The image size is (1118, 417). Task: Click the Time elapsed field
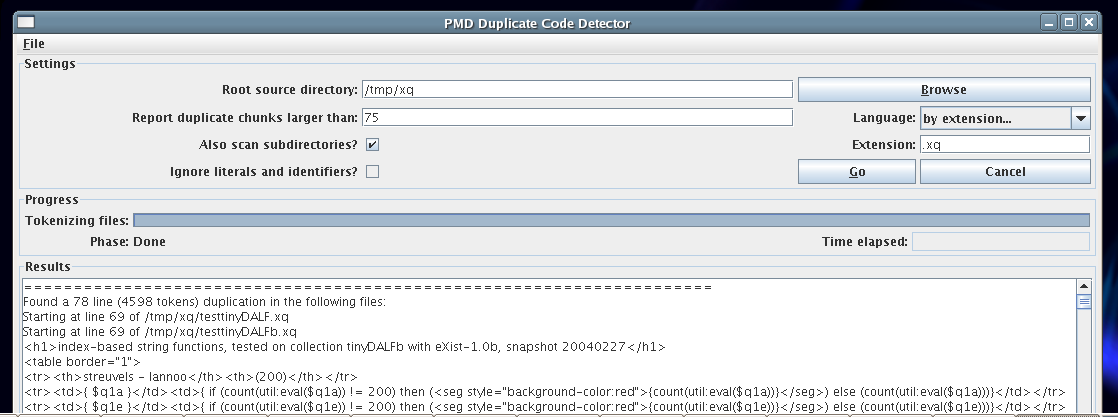(1000, 242)
